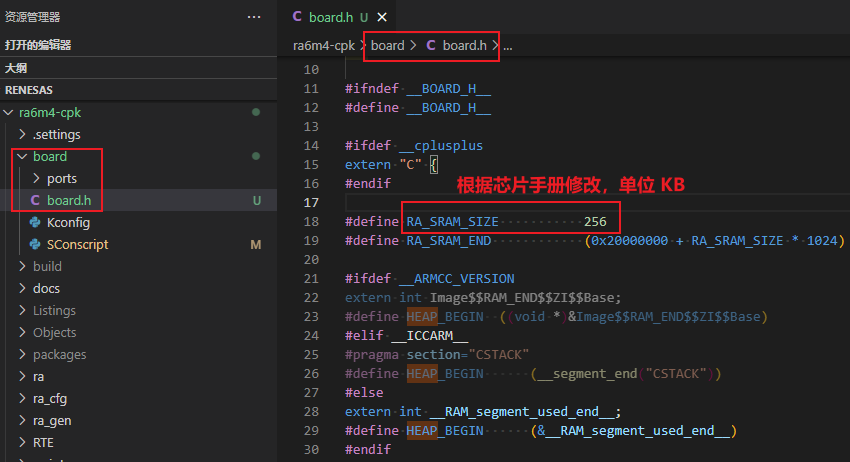This screenshot has width=850, height=462.
Task: Expand the build folder
Action: [x=23, y=266]
